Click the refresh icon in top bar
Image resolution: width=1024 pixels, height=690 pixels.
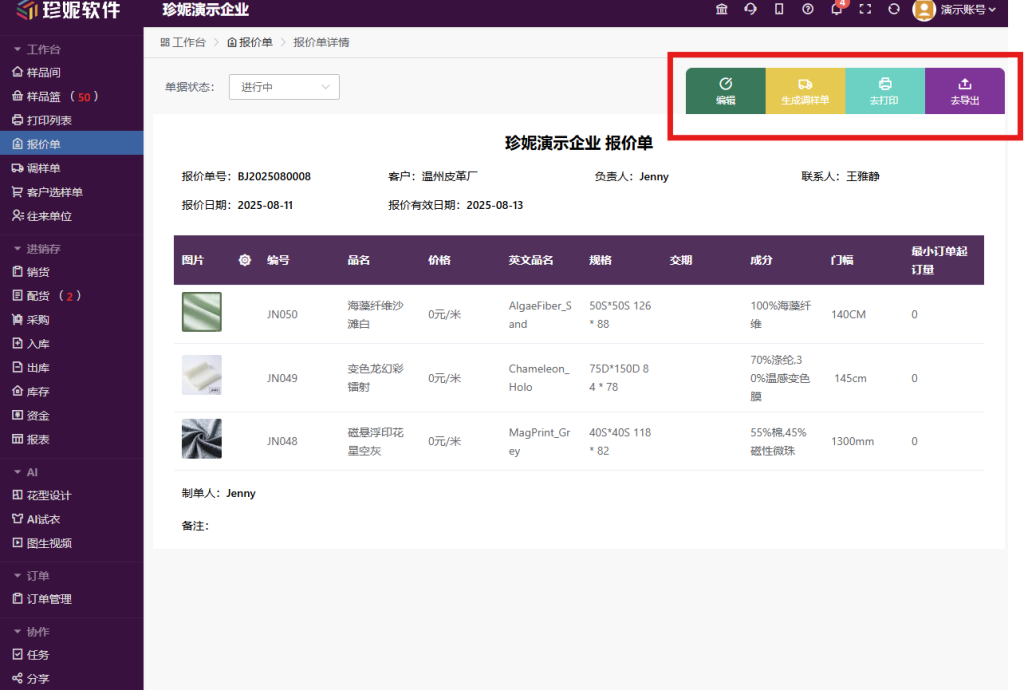pos(894,10)
